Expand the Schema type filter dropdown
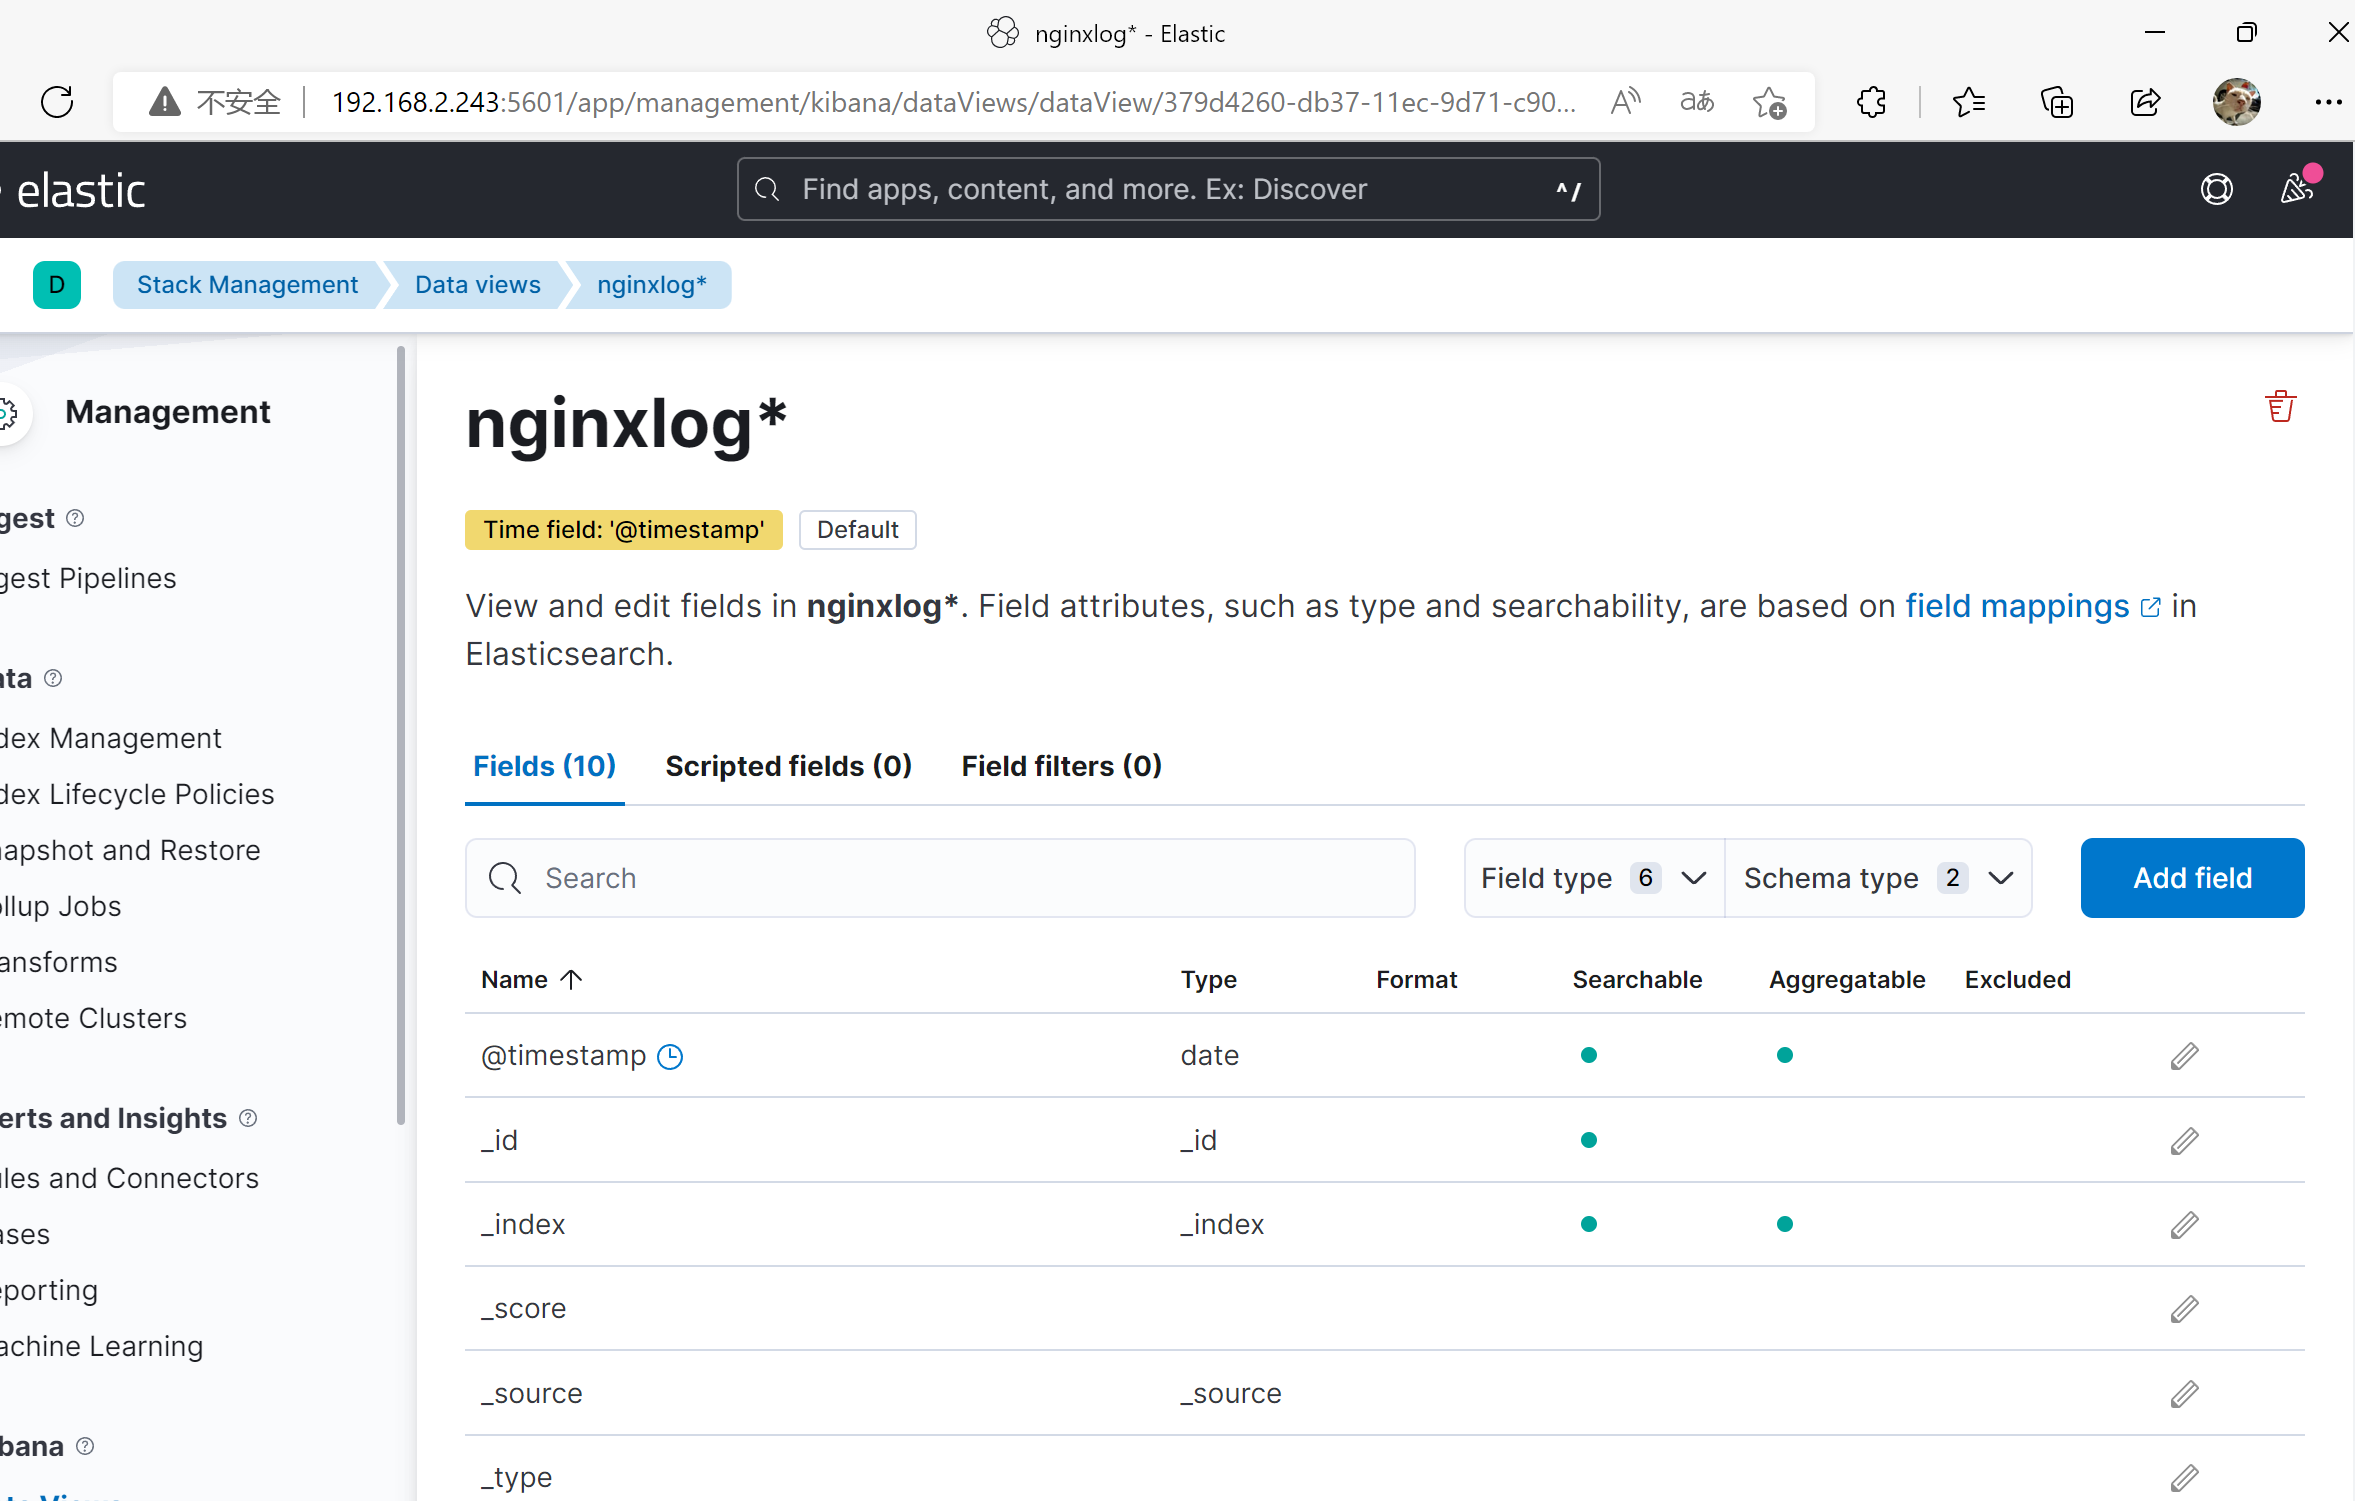 1877,878
